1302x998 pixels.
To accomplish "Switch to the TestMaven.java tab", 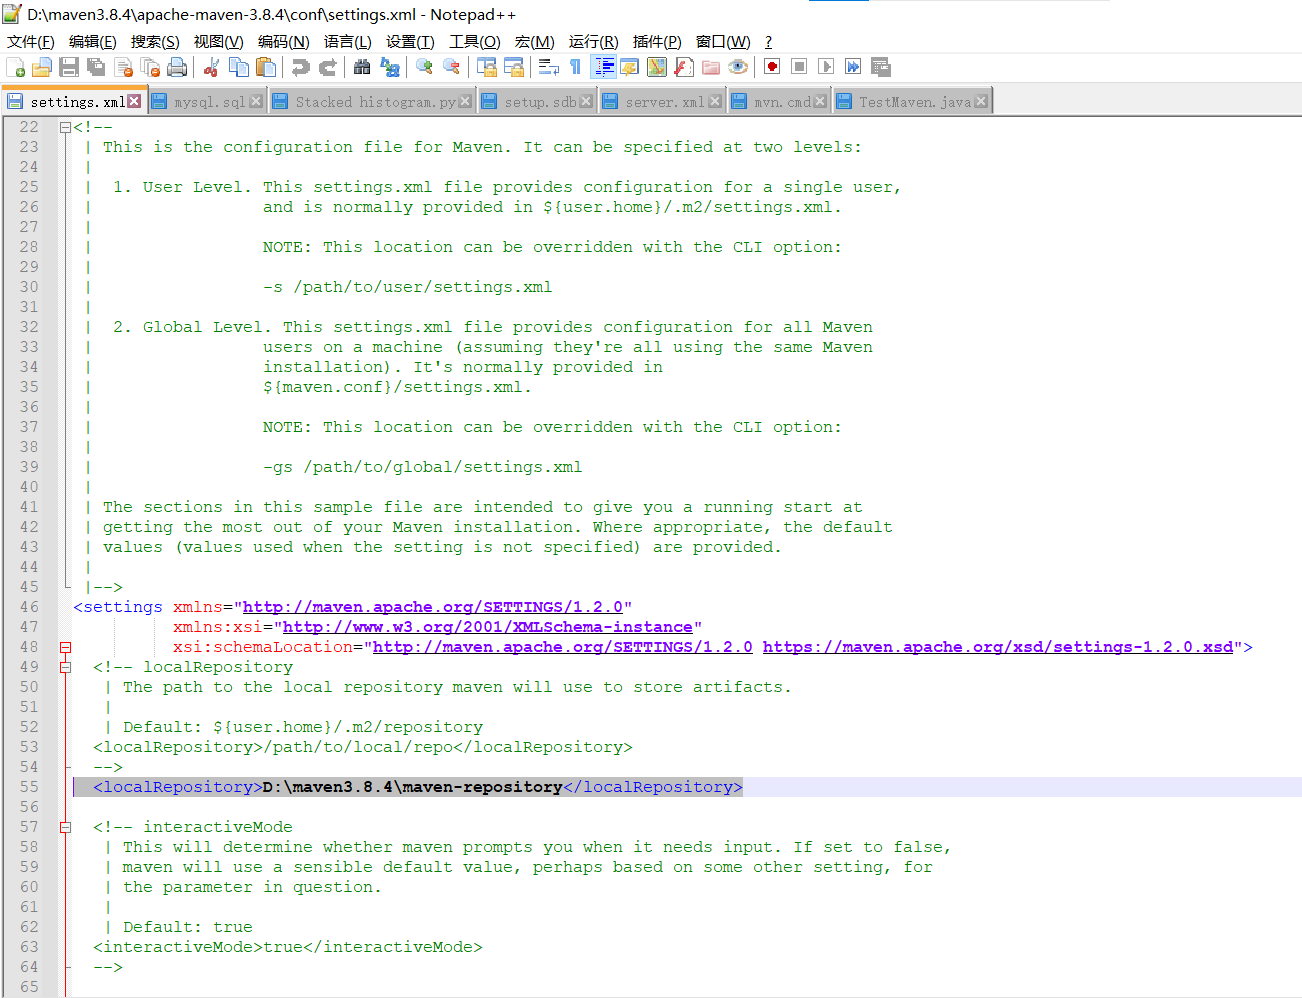I will click(914, 102).
